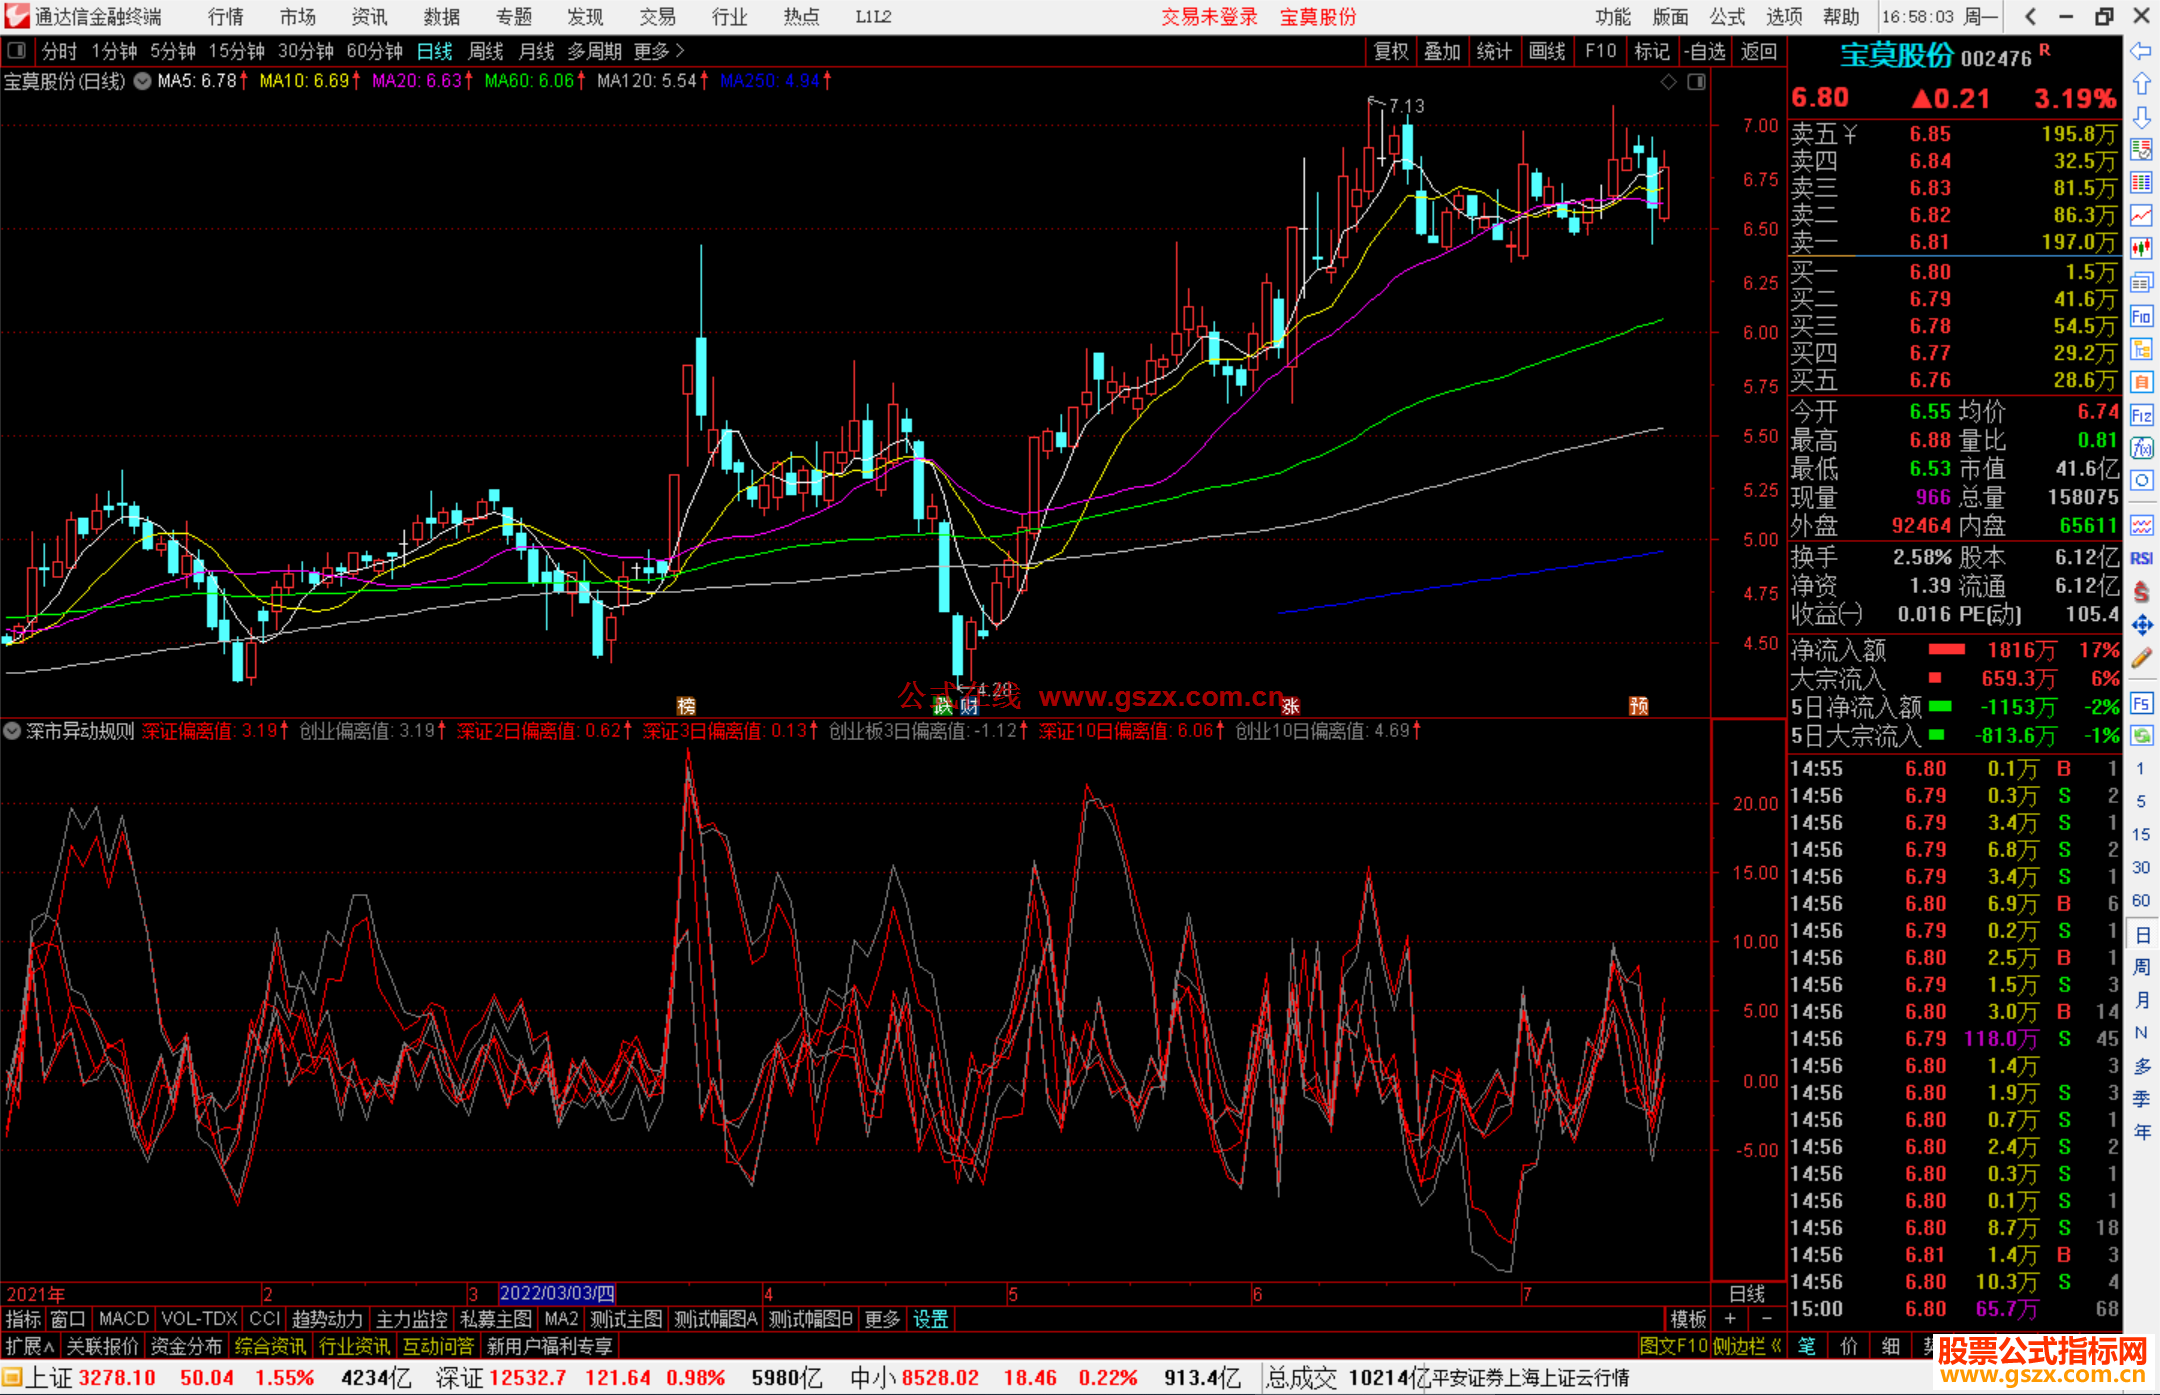Switch to 分时 time-sharing view
This screenshot has height=1395, width=2160.
tap(59, 51)
